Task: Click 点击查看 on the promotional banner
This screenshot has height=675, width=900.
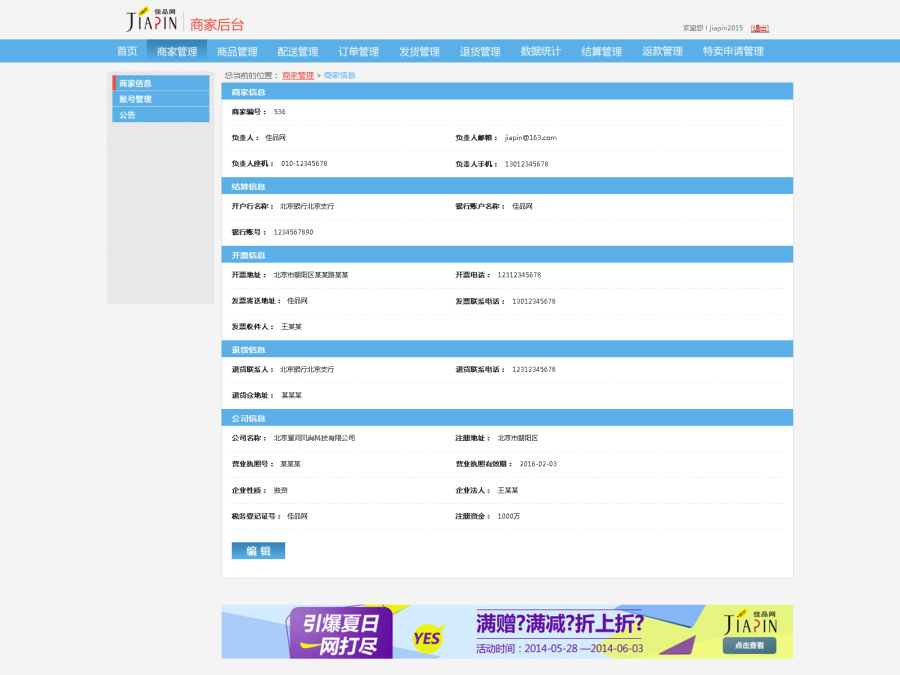Action: [747, 646]
